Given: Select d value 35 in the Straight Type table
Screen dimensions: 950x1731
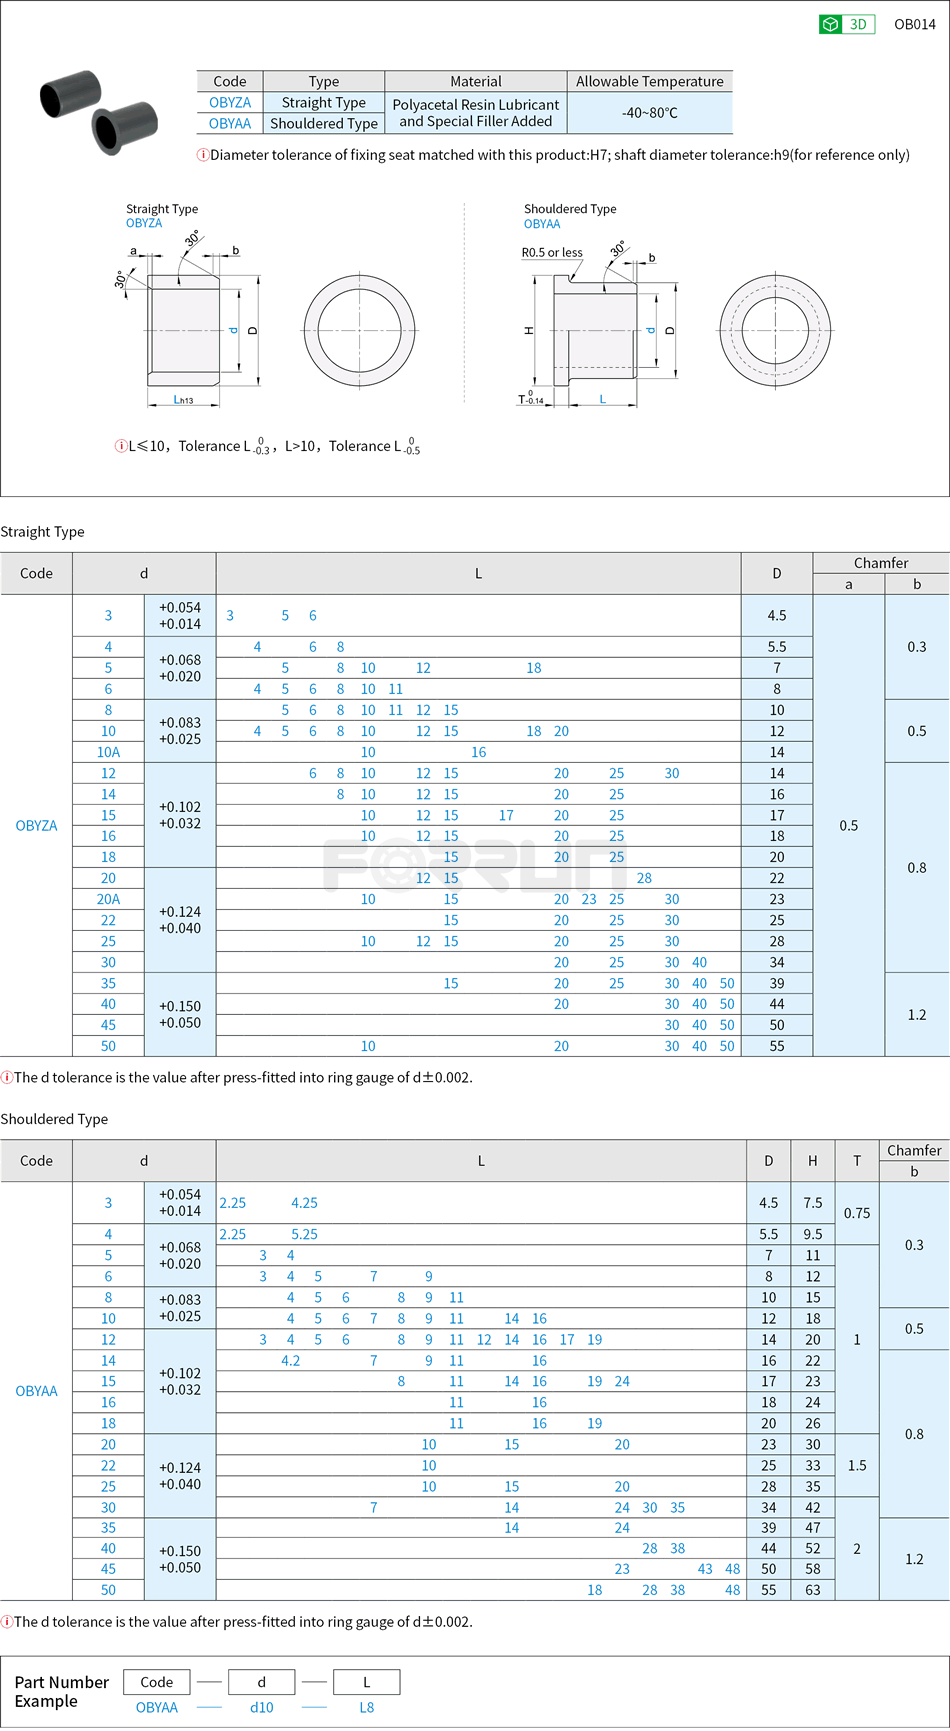Looking at the screenshot, I should pos(108,983).
